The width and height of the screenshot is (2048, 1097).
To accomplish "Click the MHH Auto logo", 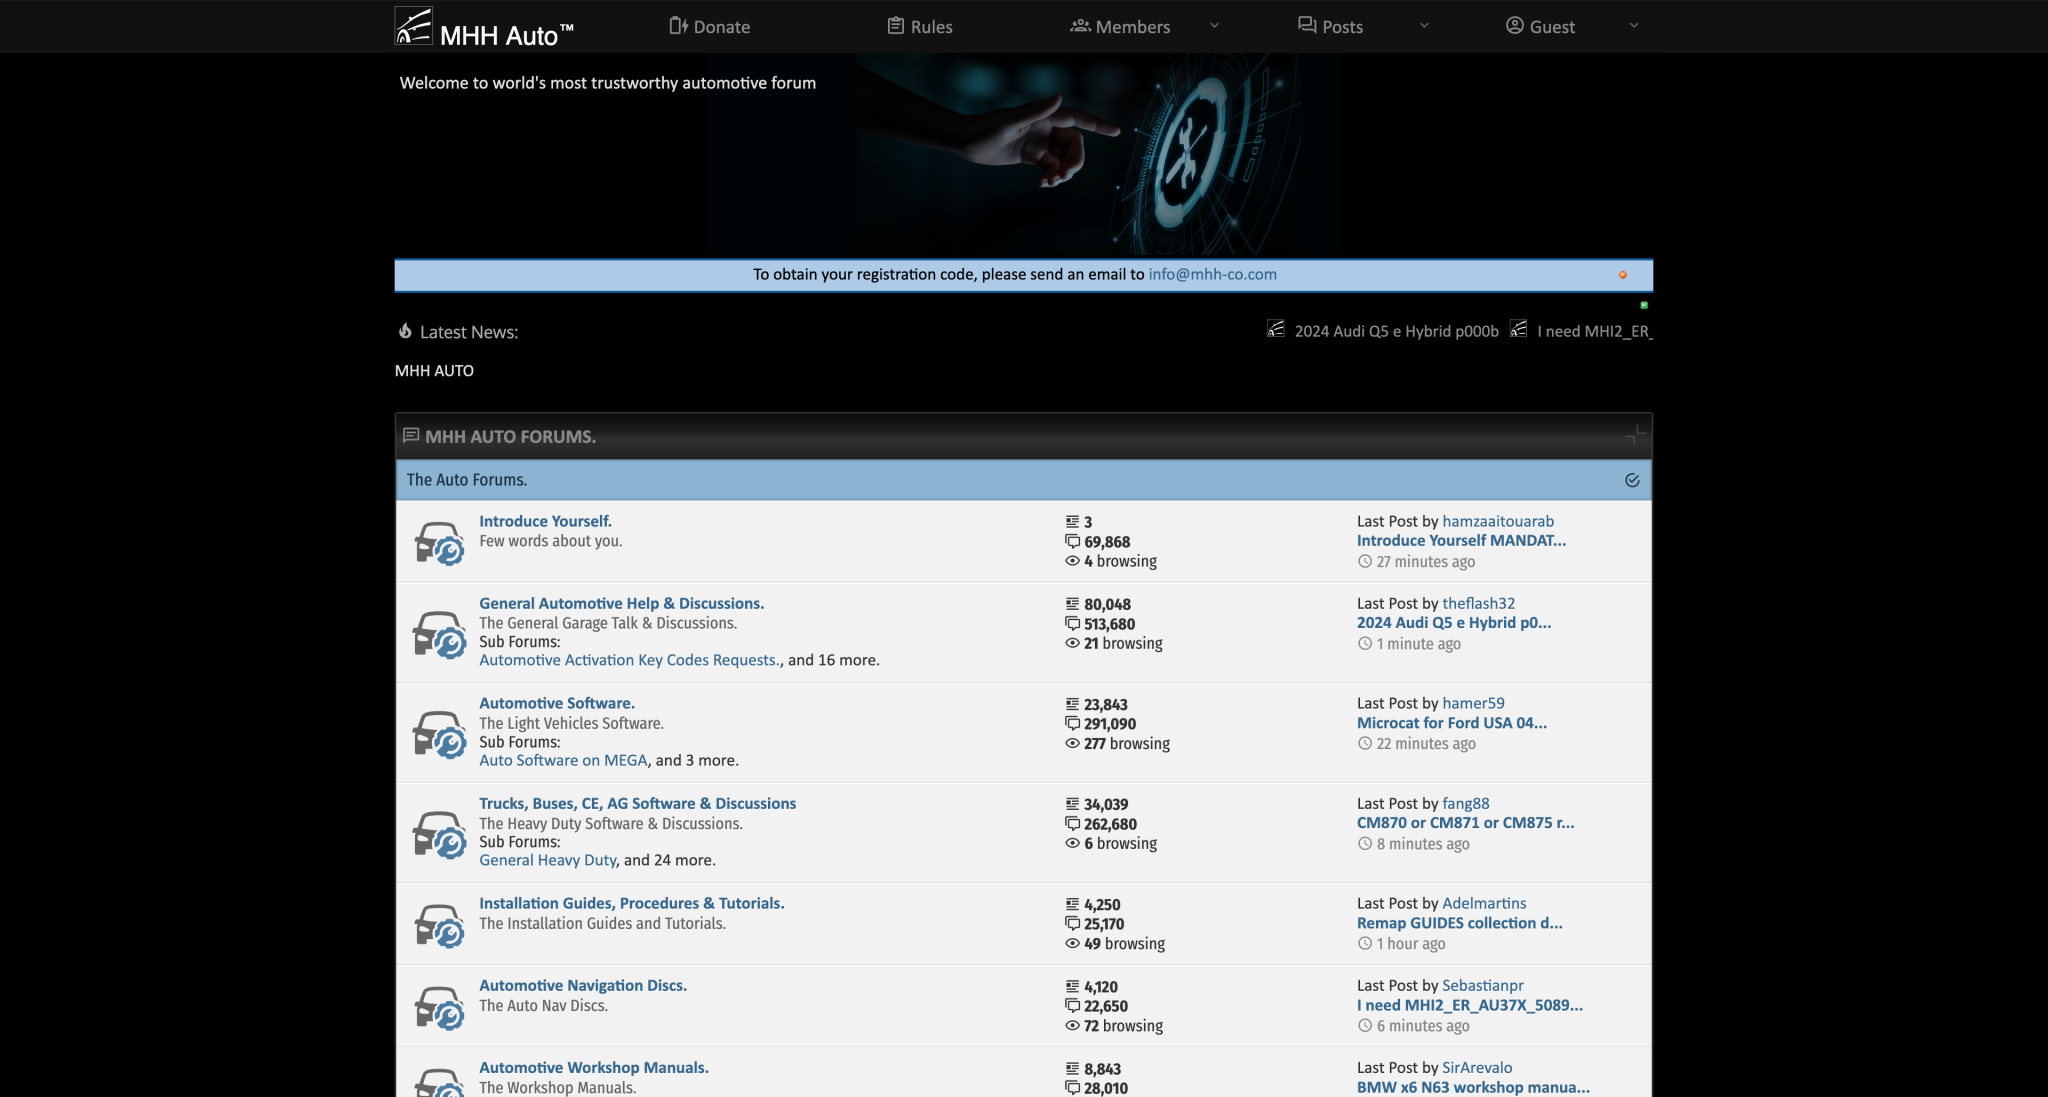I will coord(413,26).
